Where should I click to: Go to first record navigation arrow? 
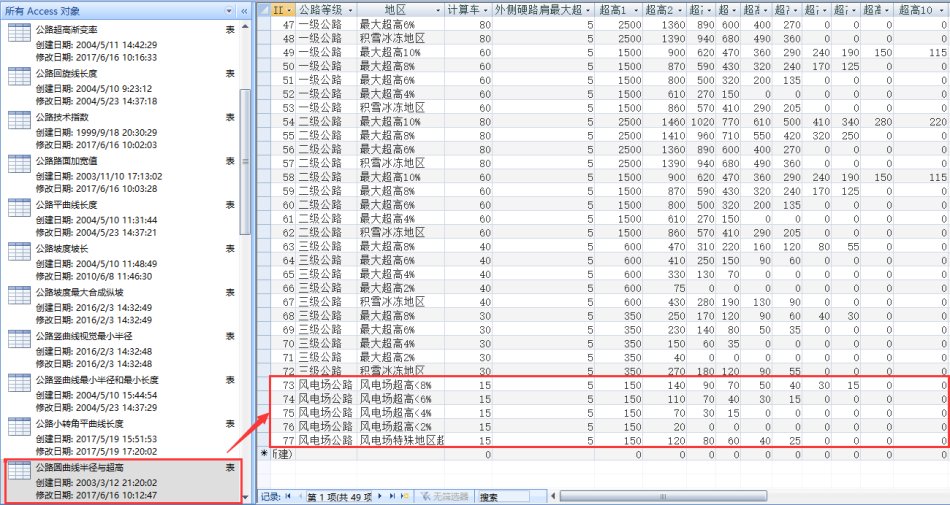289,496
